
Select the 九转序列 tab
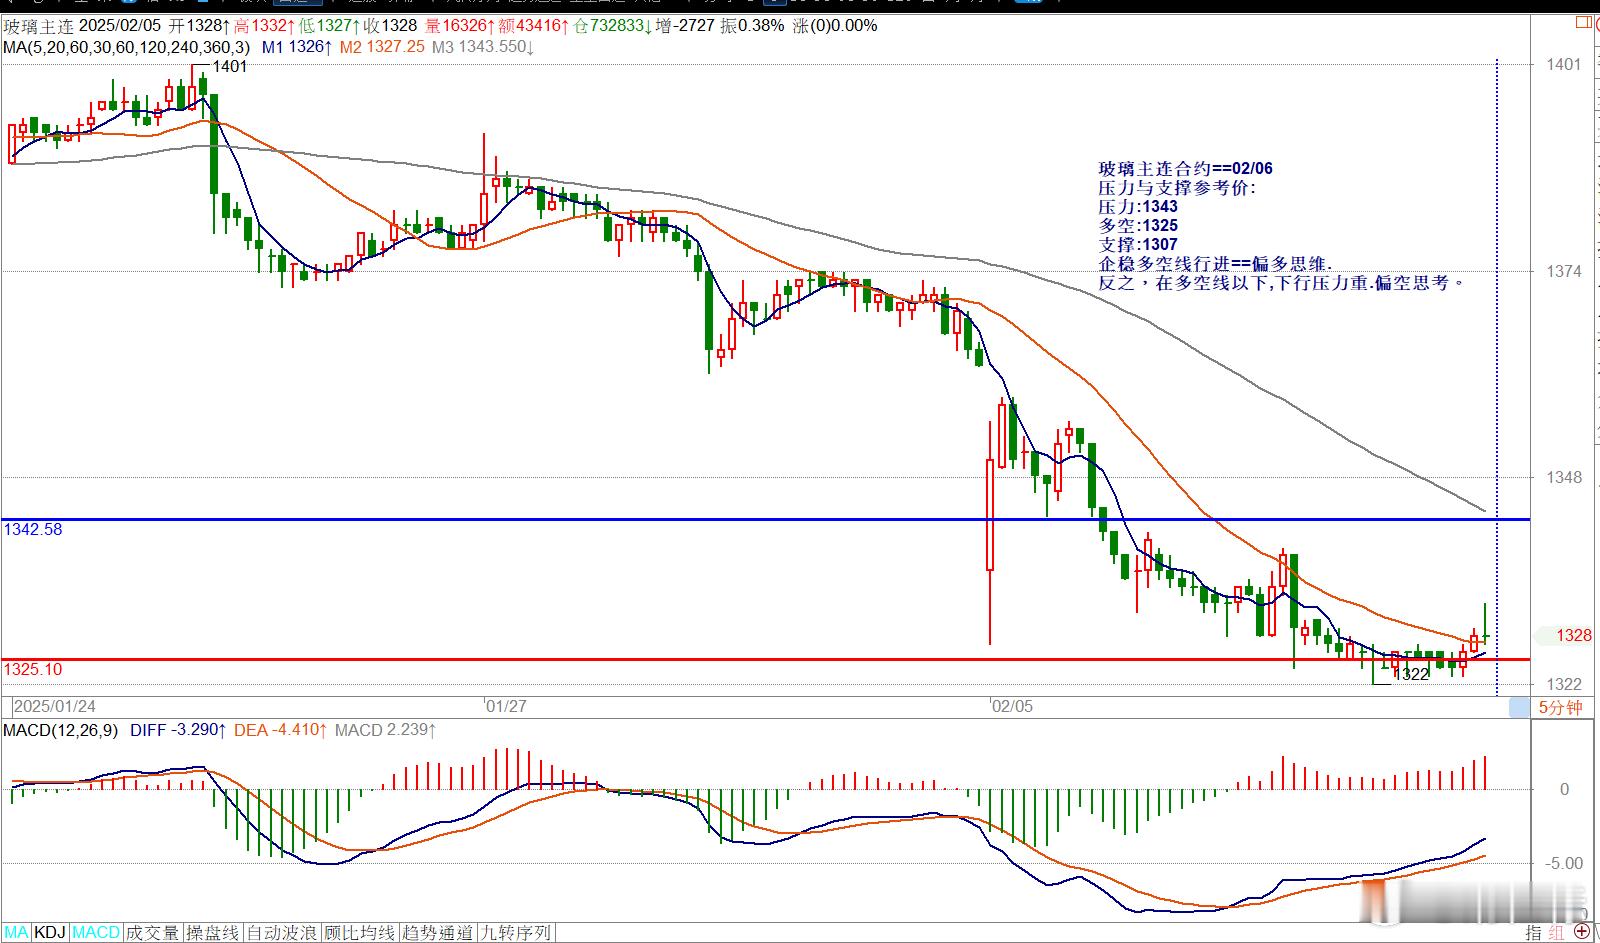click(x=515, y=932)
